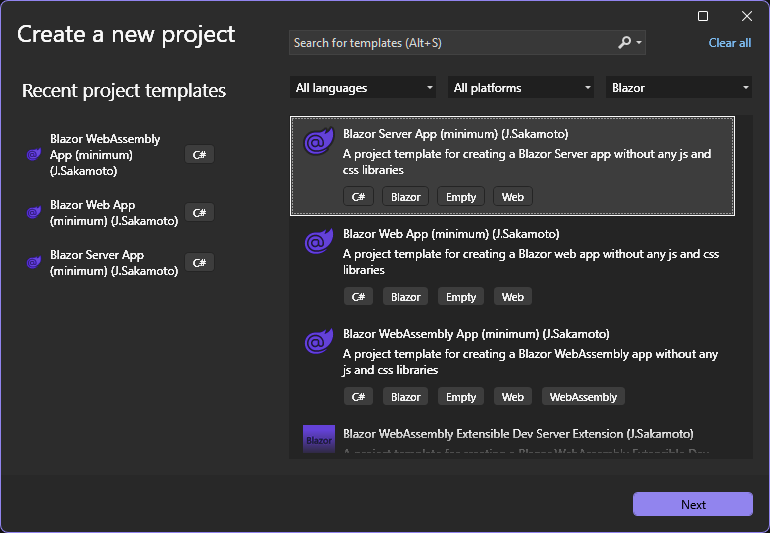Screen dimensions: 770x533
Task: Click Empty tag under Blazor WebAssembly App template
Action: [x=461, y=396]
